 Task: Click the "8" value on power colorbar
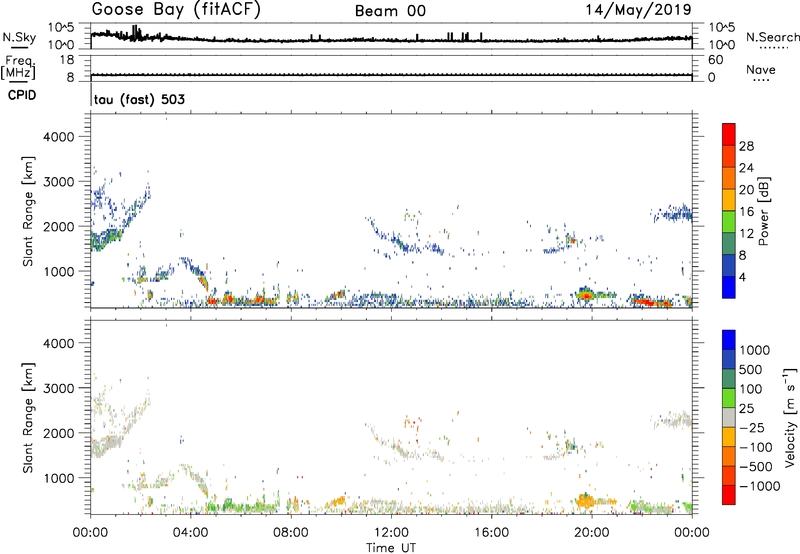[x=742, y=255]
